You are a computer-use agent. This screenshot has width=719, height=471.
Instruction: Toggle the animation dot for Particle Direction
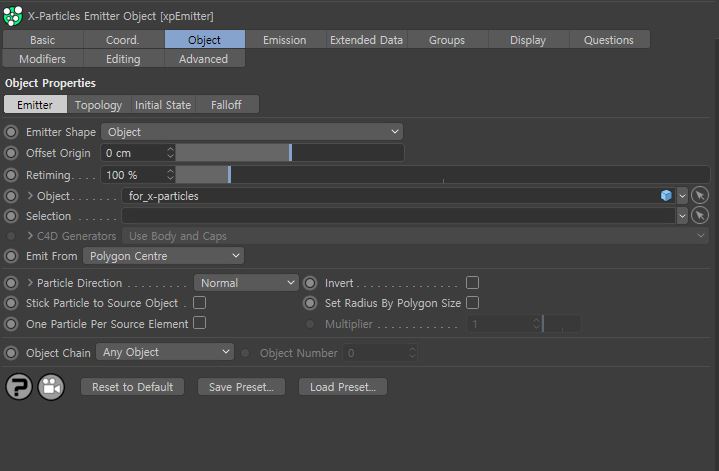pos(11,283)
